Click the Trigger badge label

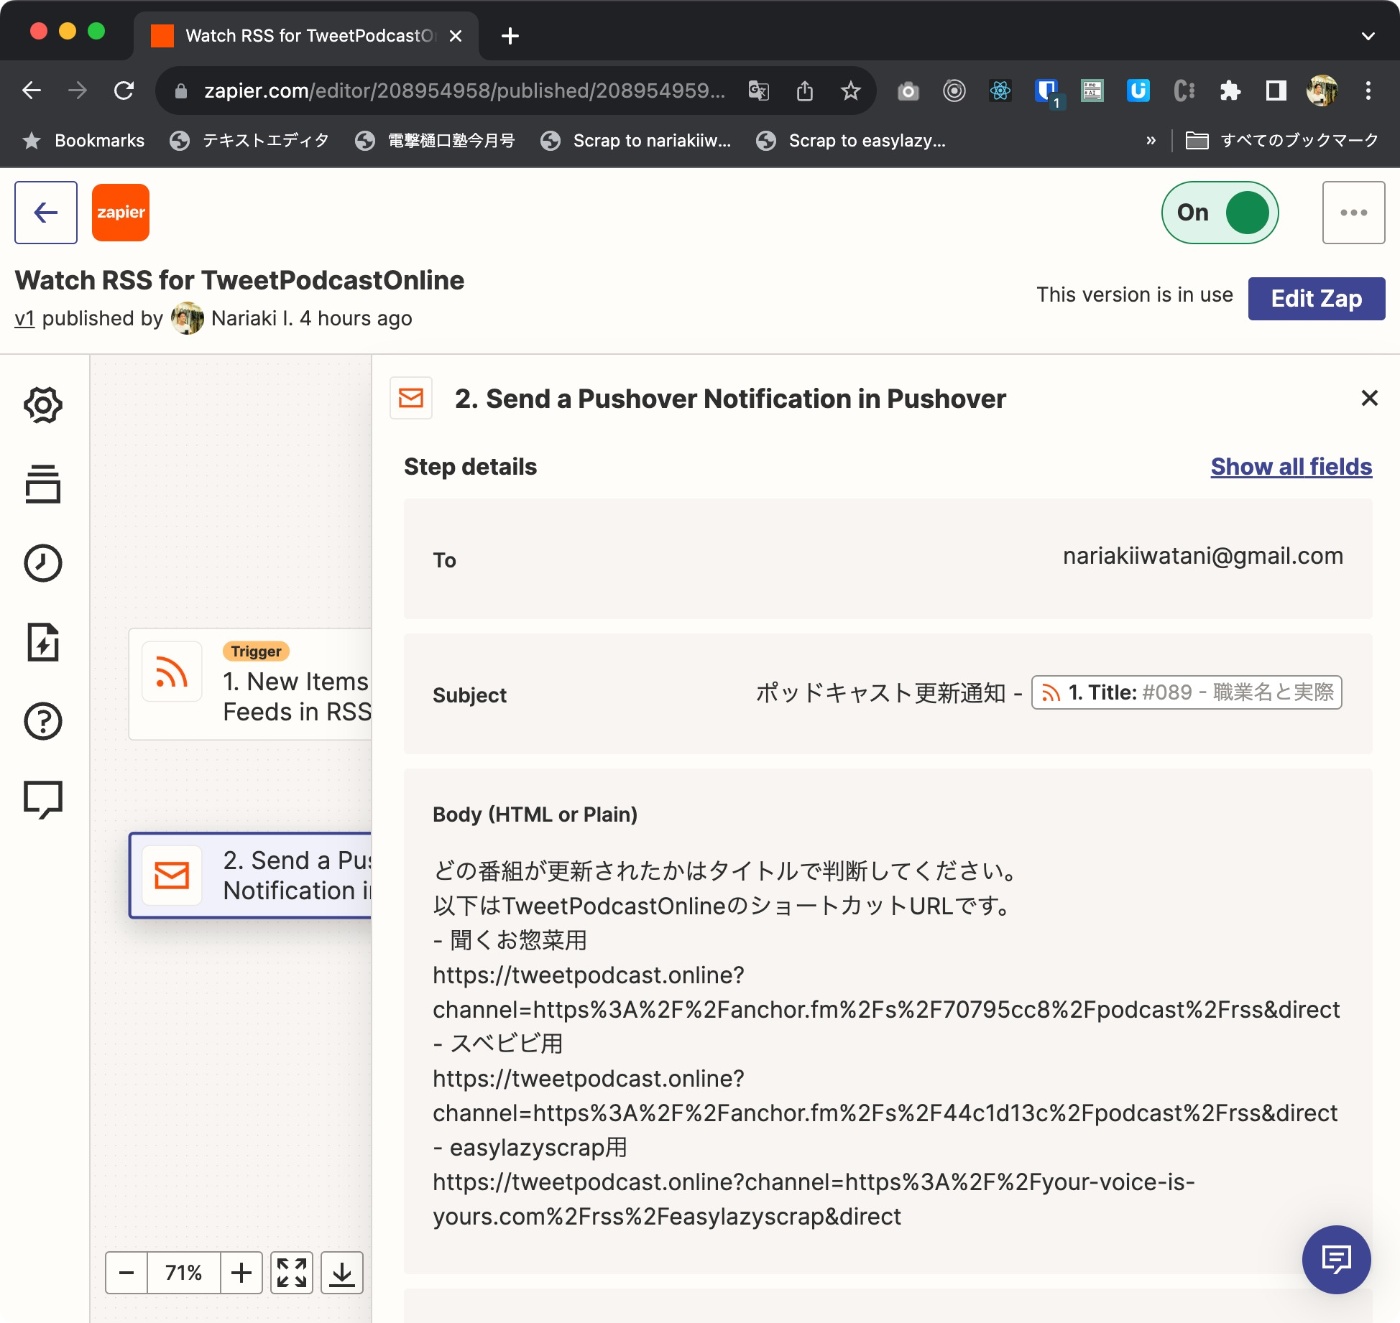click(256, 651)
